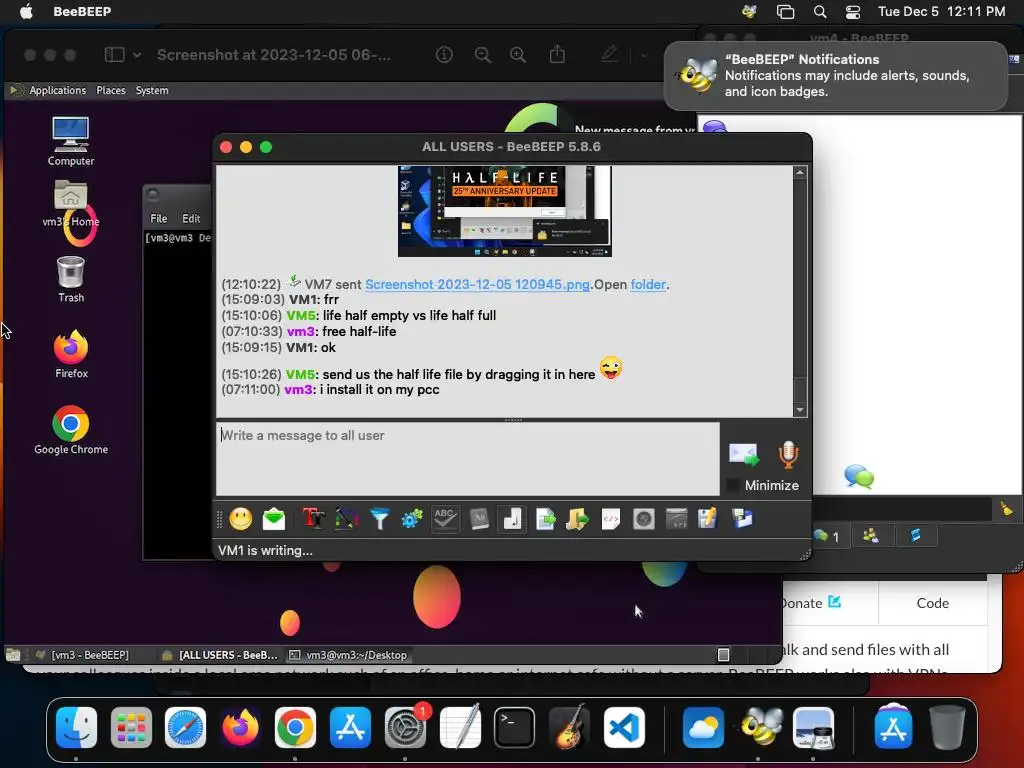Expand the Preview sidebar view dropdown chevron
This screenshot has width=1024, height=768.
(x=136, y=56)
